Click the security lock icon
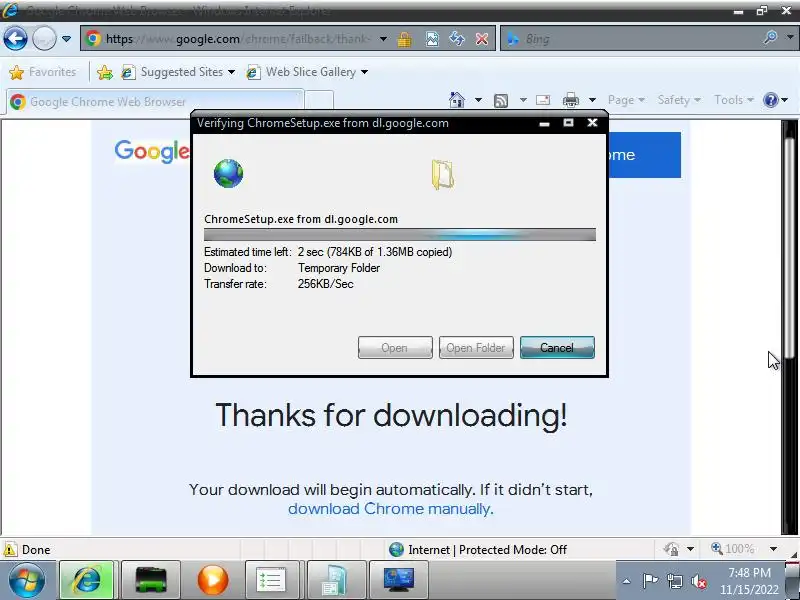This screenshot has width=800, height=600. click(405, 39)
